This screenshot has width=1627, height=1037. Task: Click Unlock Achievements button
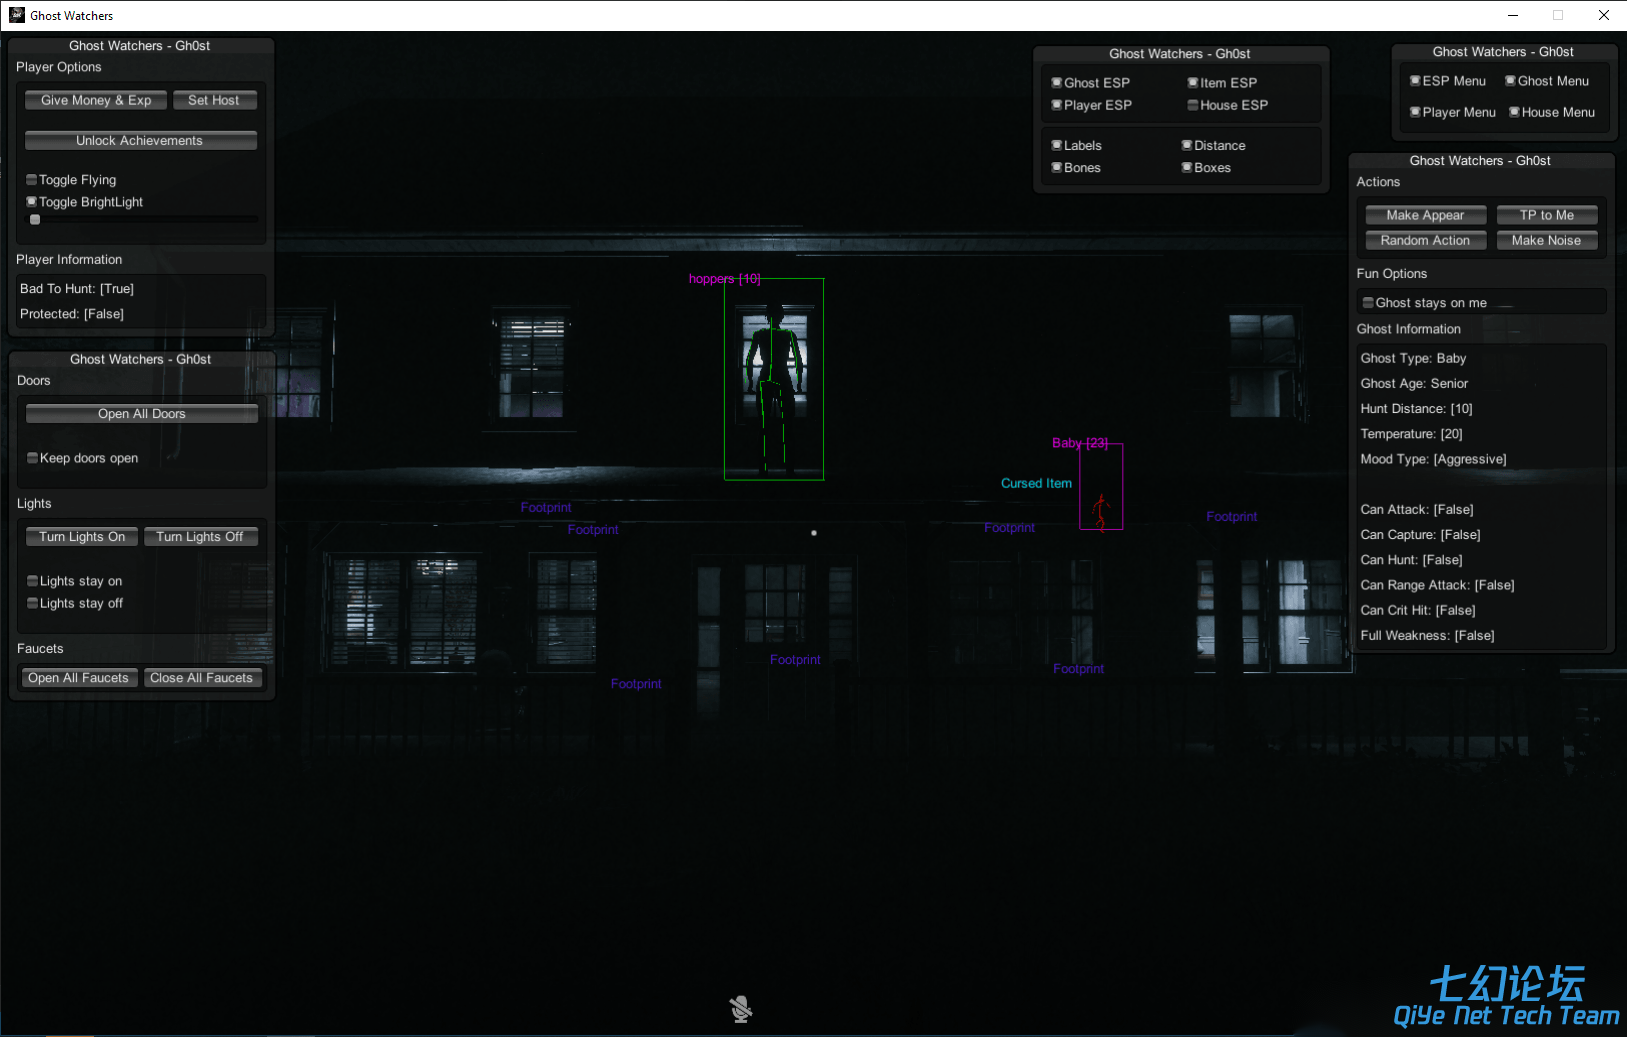140,141
